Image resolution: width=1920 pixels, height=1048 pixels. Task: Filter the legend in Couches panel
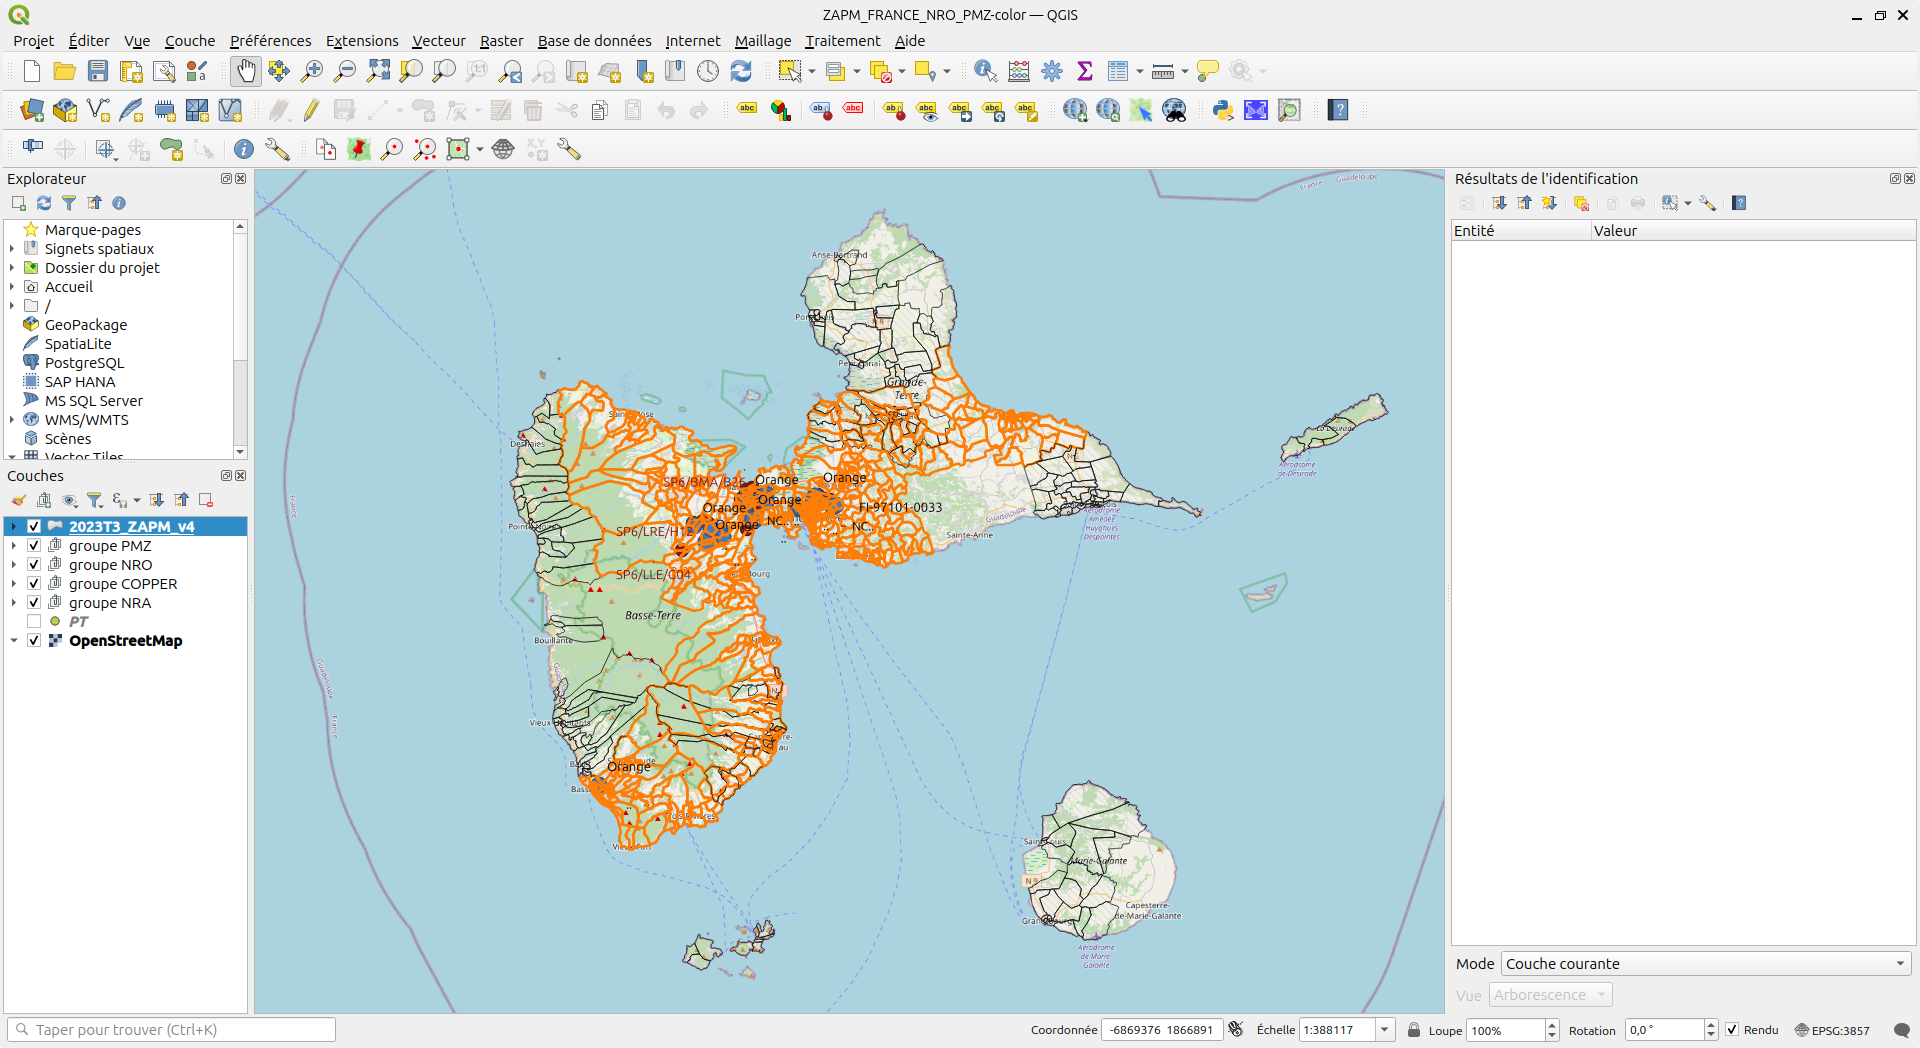coord(95,500)
